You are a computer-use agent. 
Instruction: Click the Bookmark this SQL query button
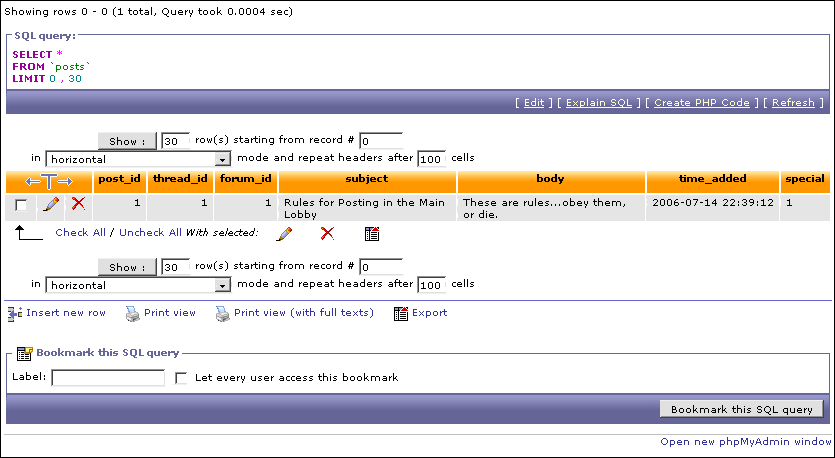(x=741, y=410)
